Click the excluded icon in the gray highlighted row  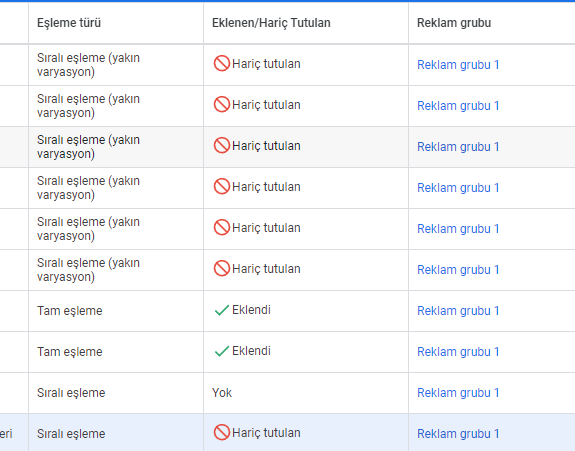click(x=222, y=146)
